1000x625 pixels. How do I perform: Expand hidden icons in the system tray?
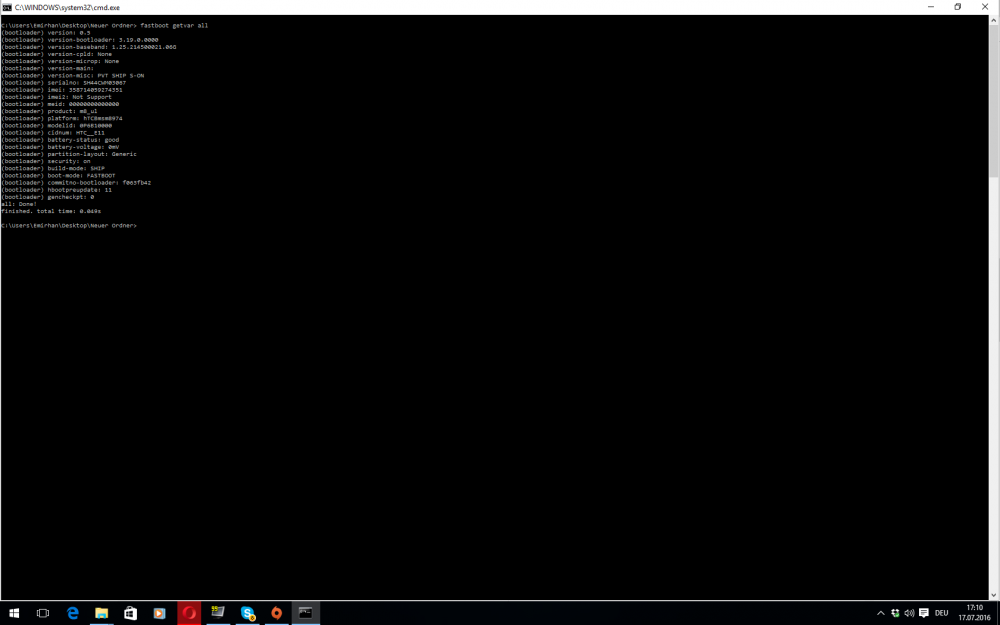[x=881, y=612]
